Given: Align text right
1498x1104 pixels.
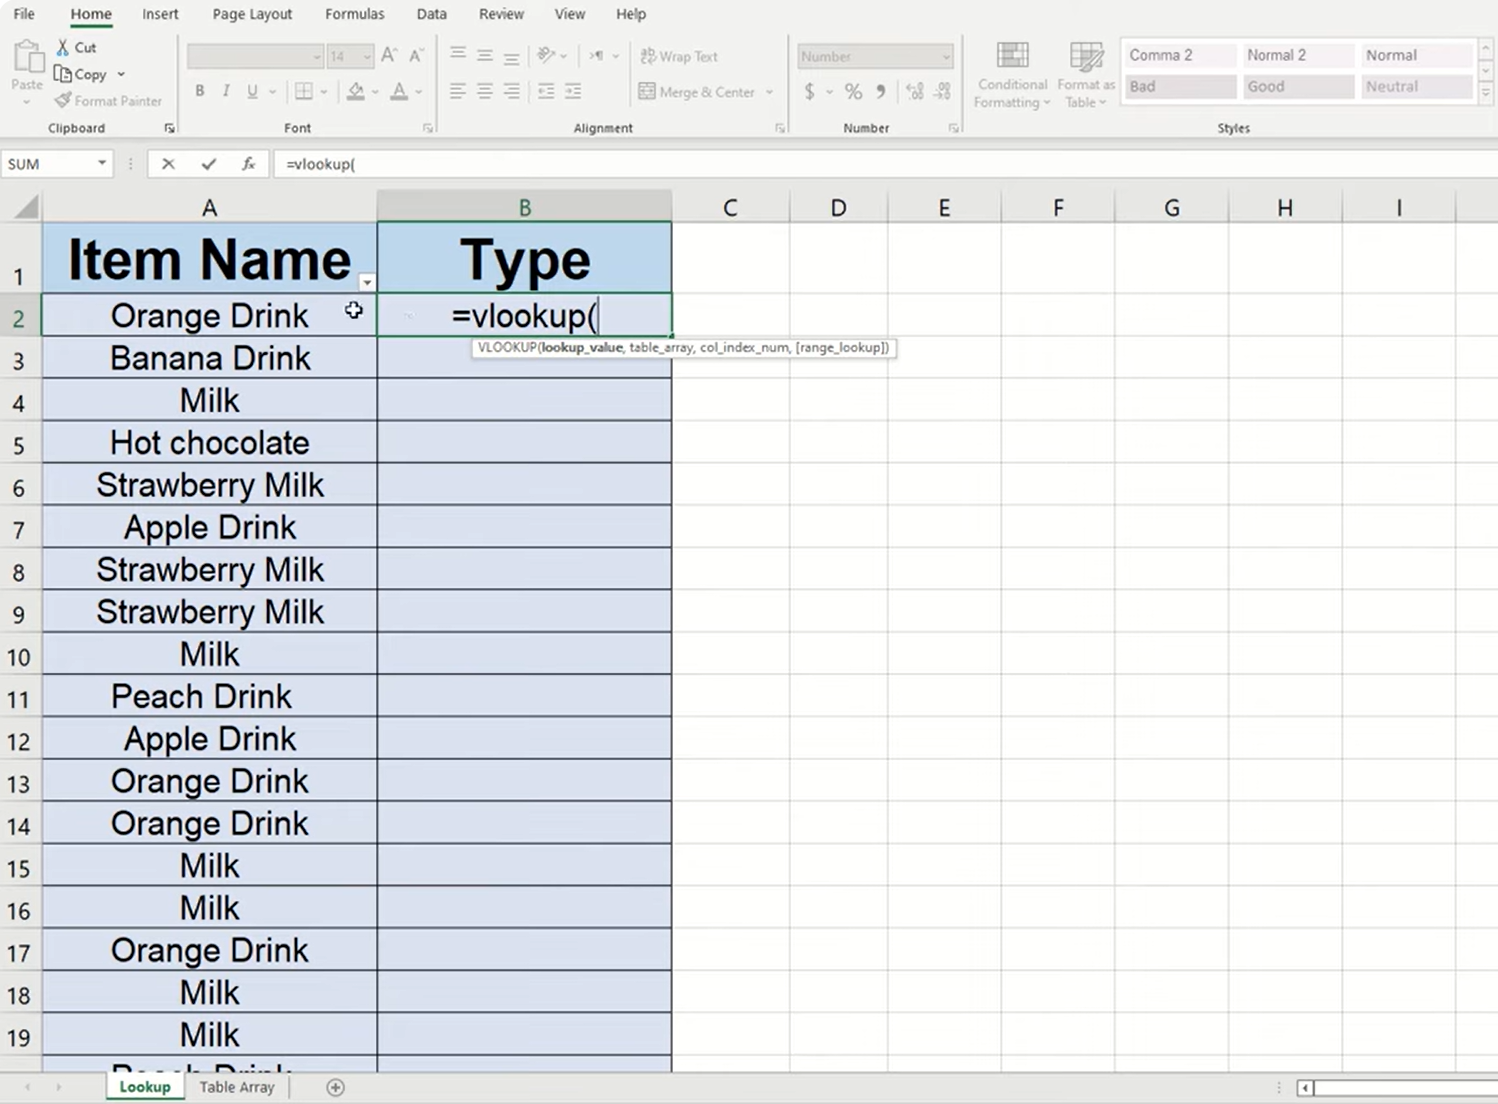Looking at the screenshot, I should (511, 92).
